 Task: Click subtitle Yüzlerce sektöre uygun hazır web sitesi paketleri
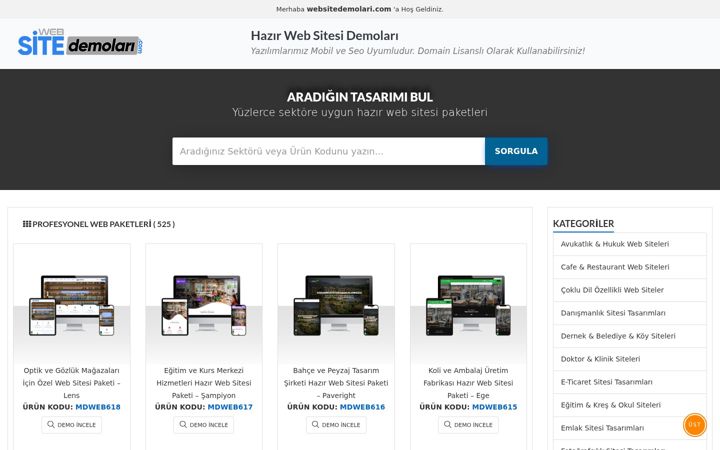coord(360,112)
